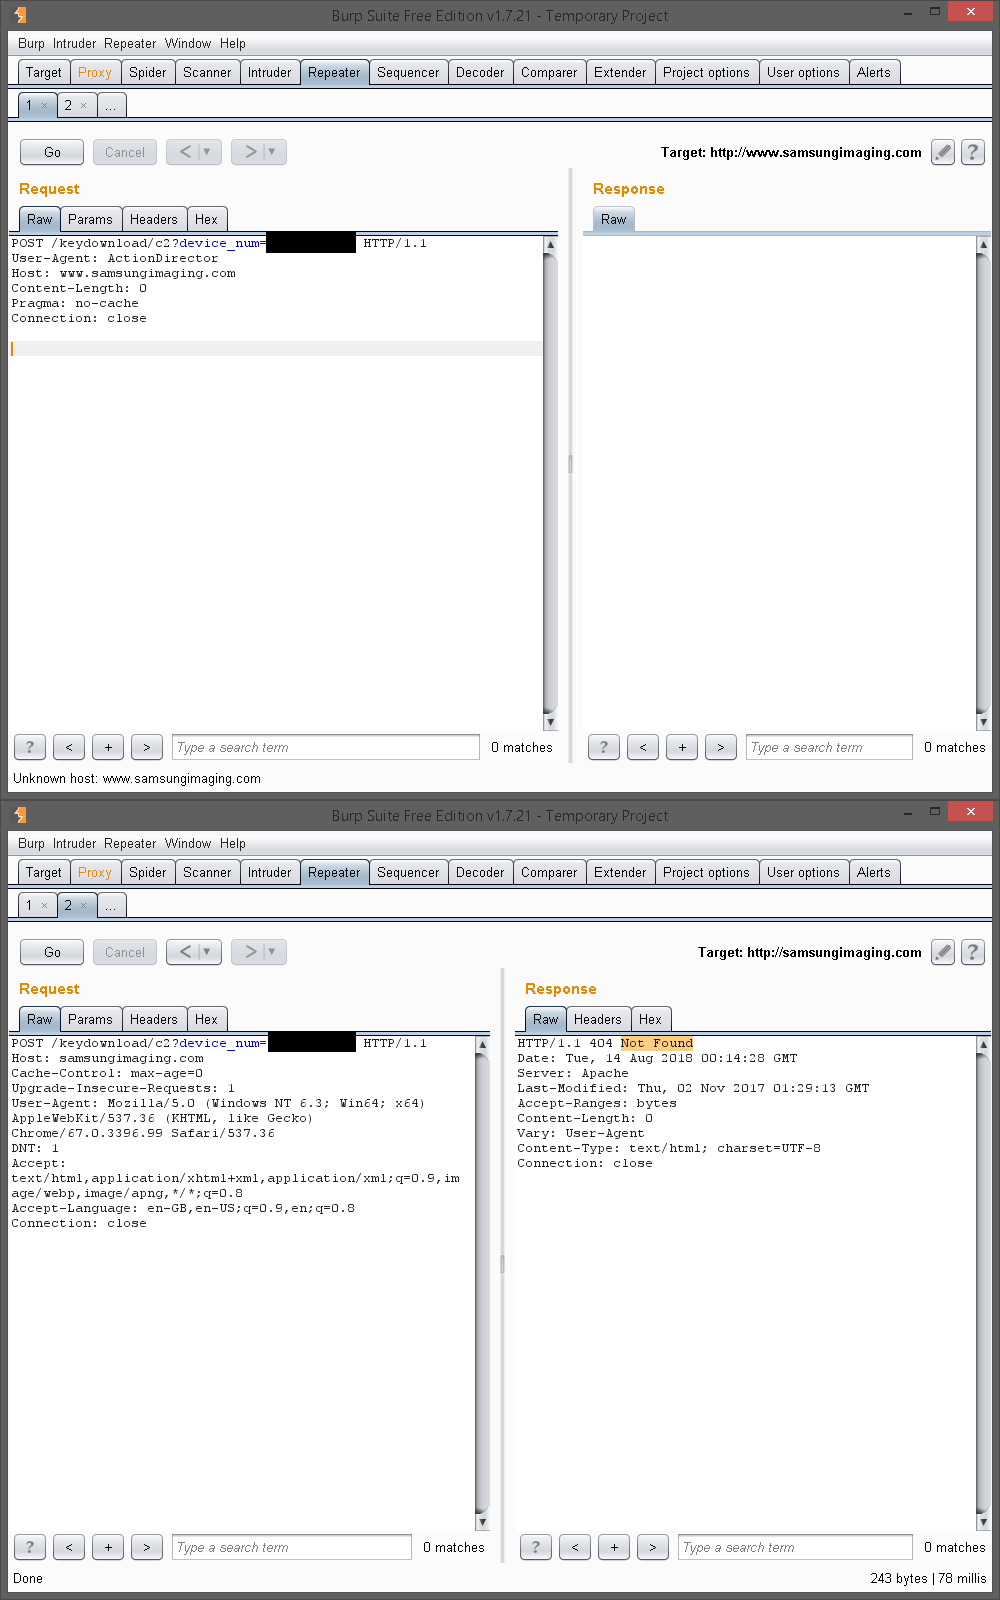Click the request search '+' button in the Unknown host window
The width and height of the screenshot is (1000, 1600).
pyautogui.click(x=108, y=747)
